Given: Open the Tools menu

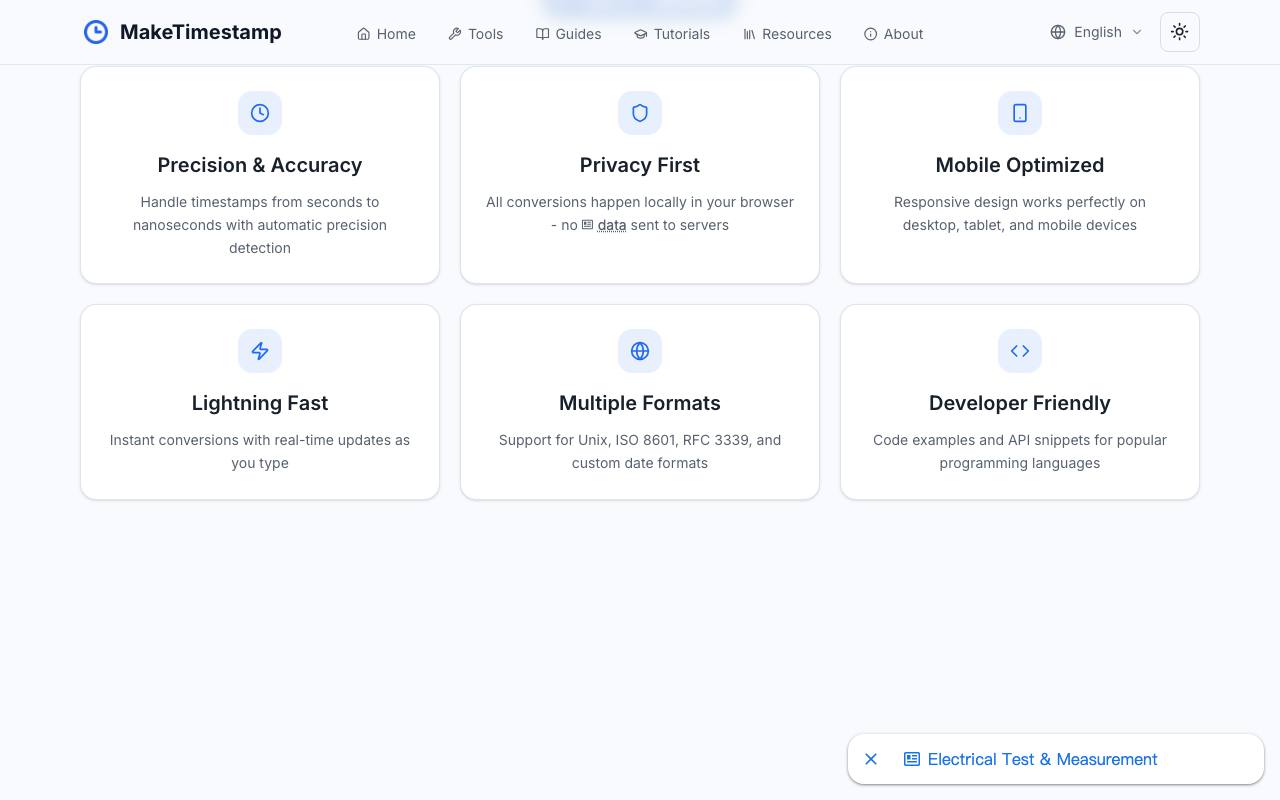Looking at the screenshot, I should click(x=475, y=34).
